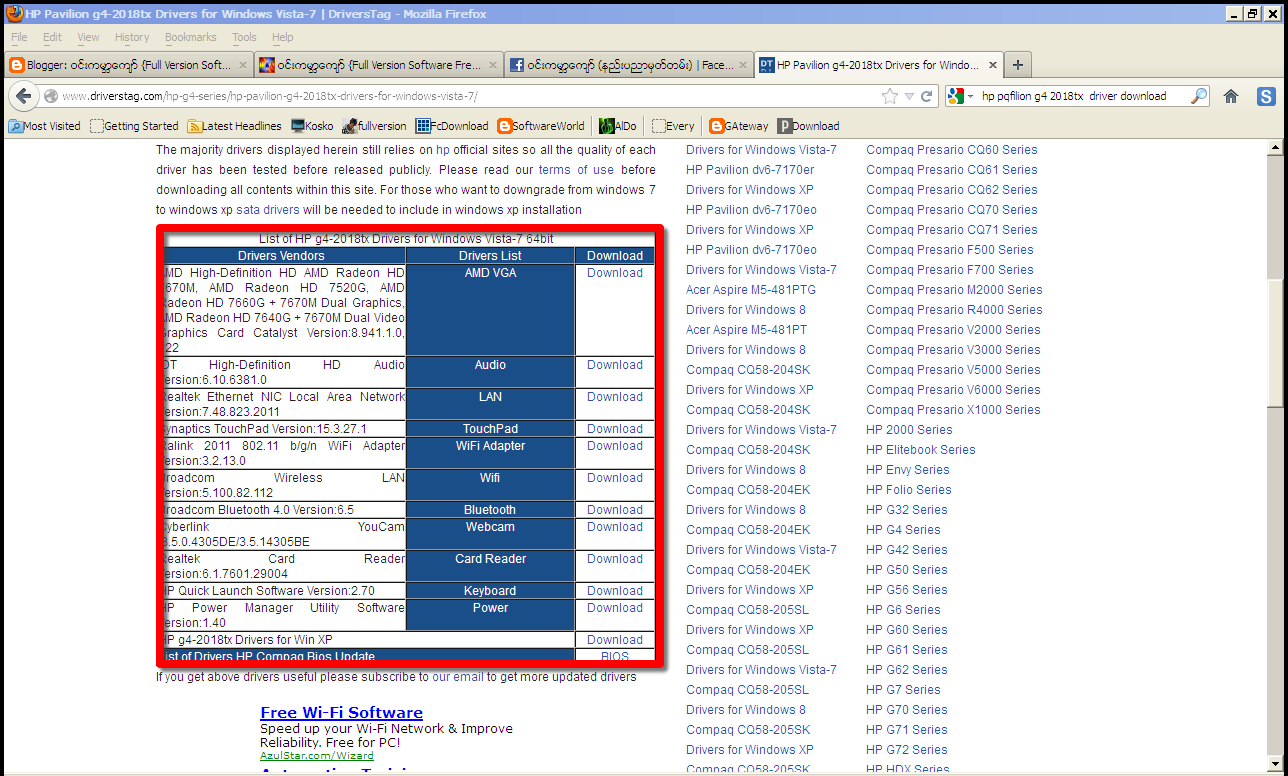Go back using the browser Back arrow
Image resolution: width=1288 pixels, height=776 pixels.
(24, 96)
